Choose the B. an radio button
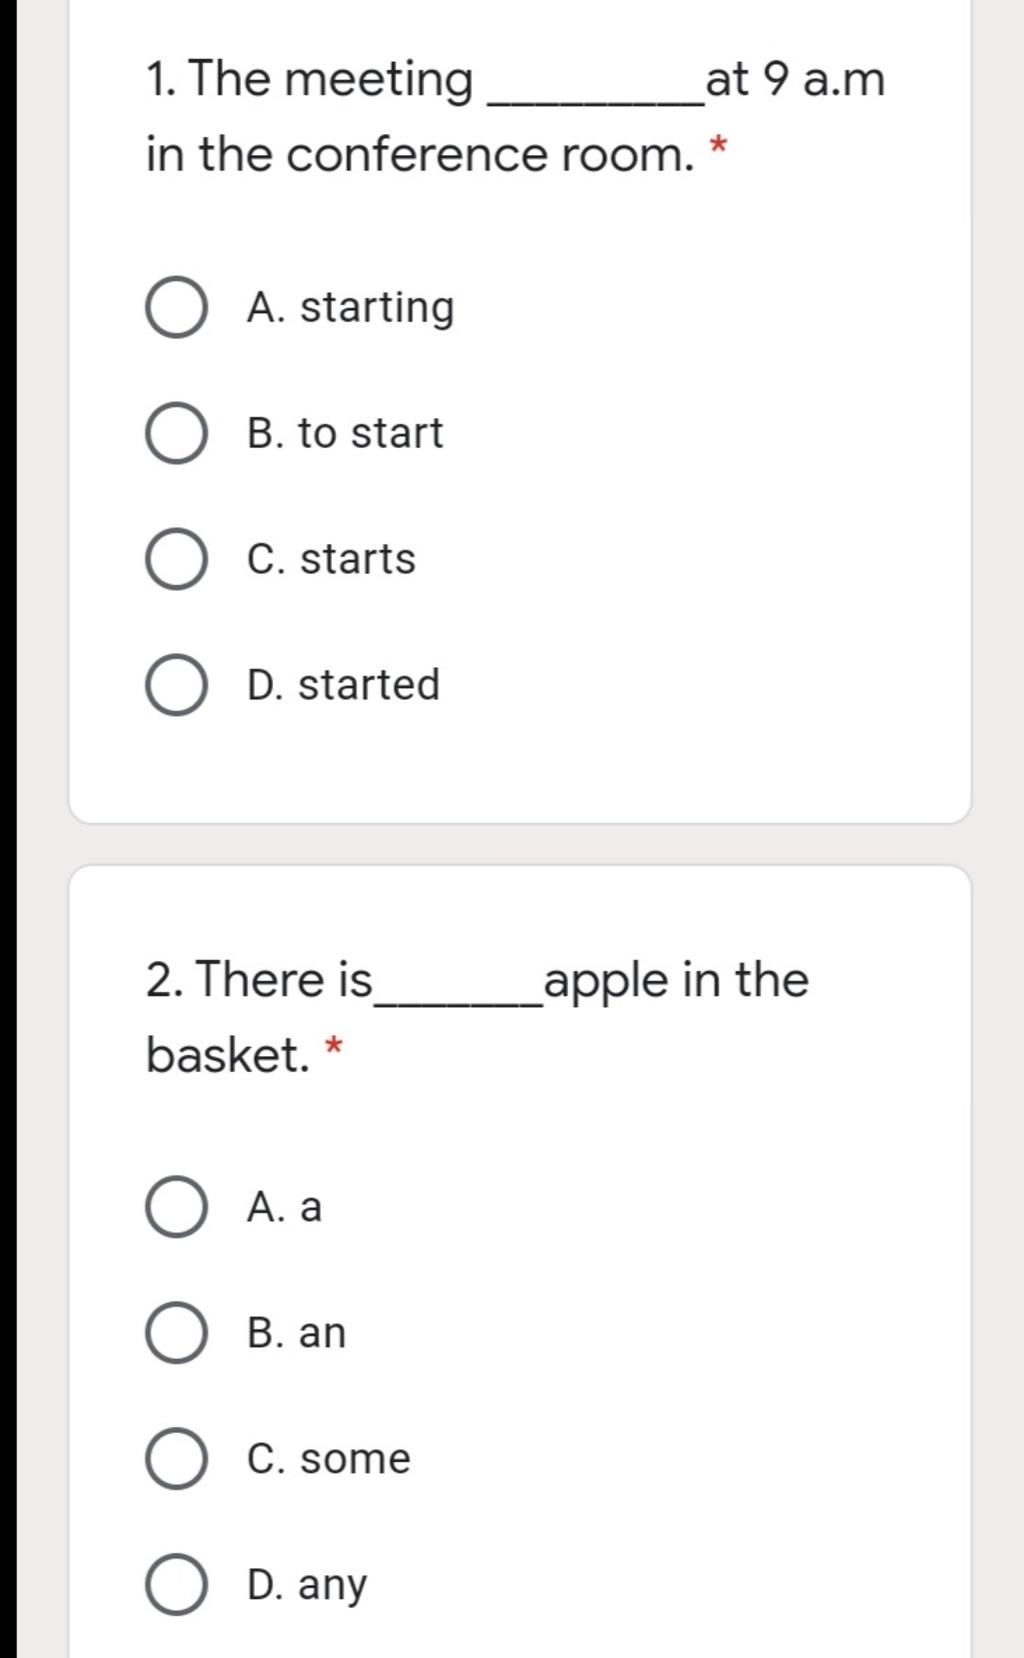Image resolution: width=1024 pixels, height=1658 pixels. tap(177, 1333)
